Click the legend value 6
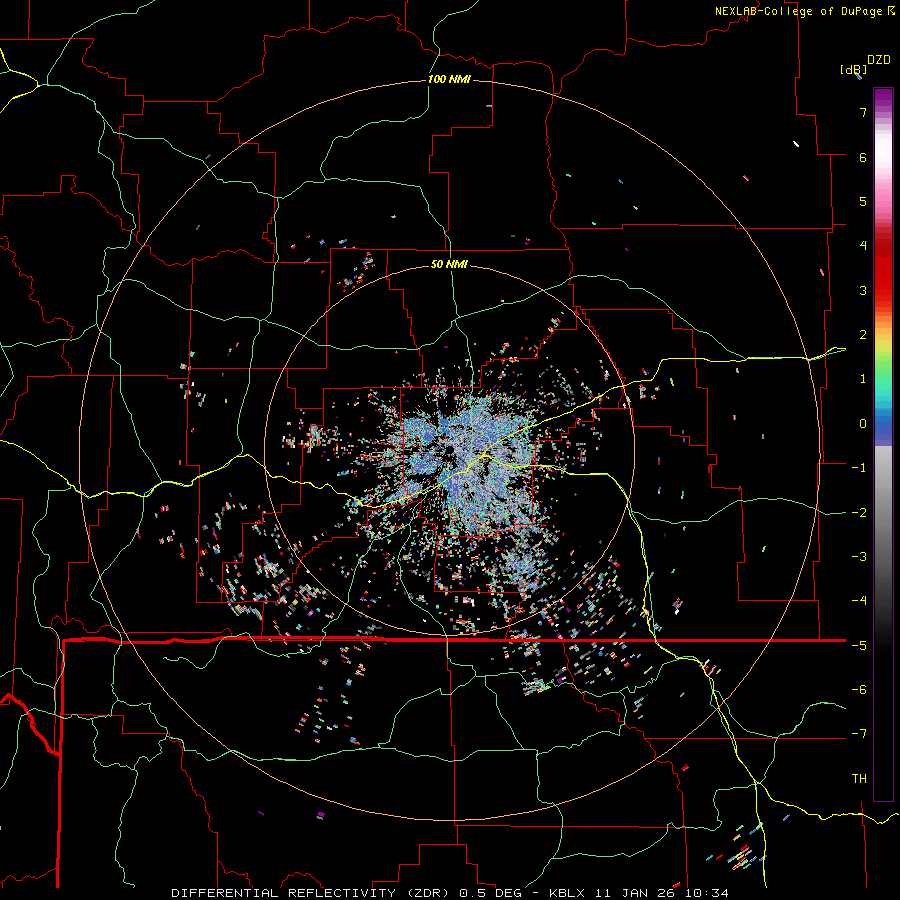The image size is (900, 900). [863, 157]
